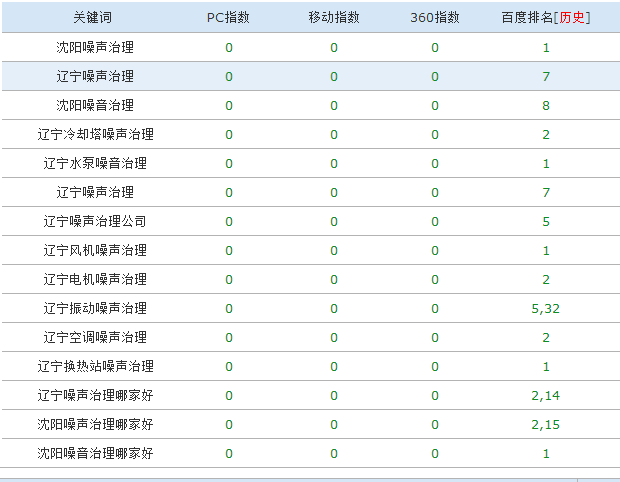Image resolution: width=620 pixels, height=482 pixels.
Task: Click the 历史 link in the header
Action: (x=573, y=18)
